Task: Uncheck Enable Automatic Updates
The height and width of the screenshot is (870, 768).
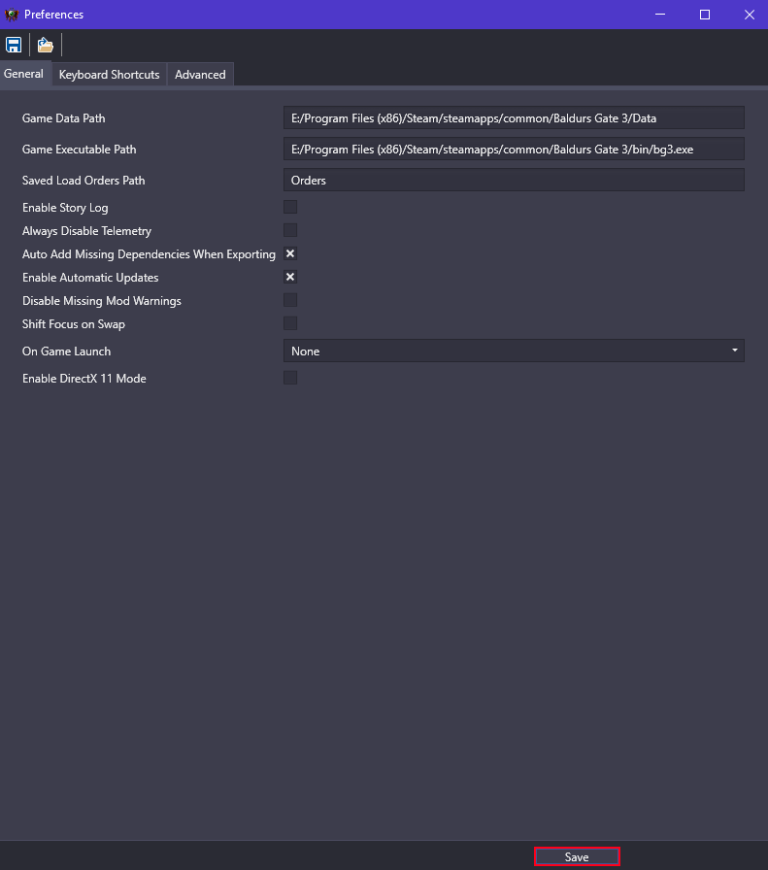Action: click(x=290, y=277)
